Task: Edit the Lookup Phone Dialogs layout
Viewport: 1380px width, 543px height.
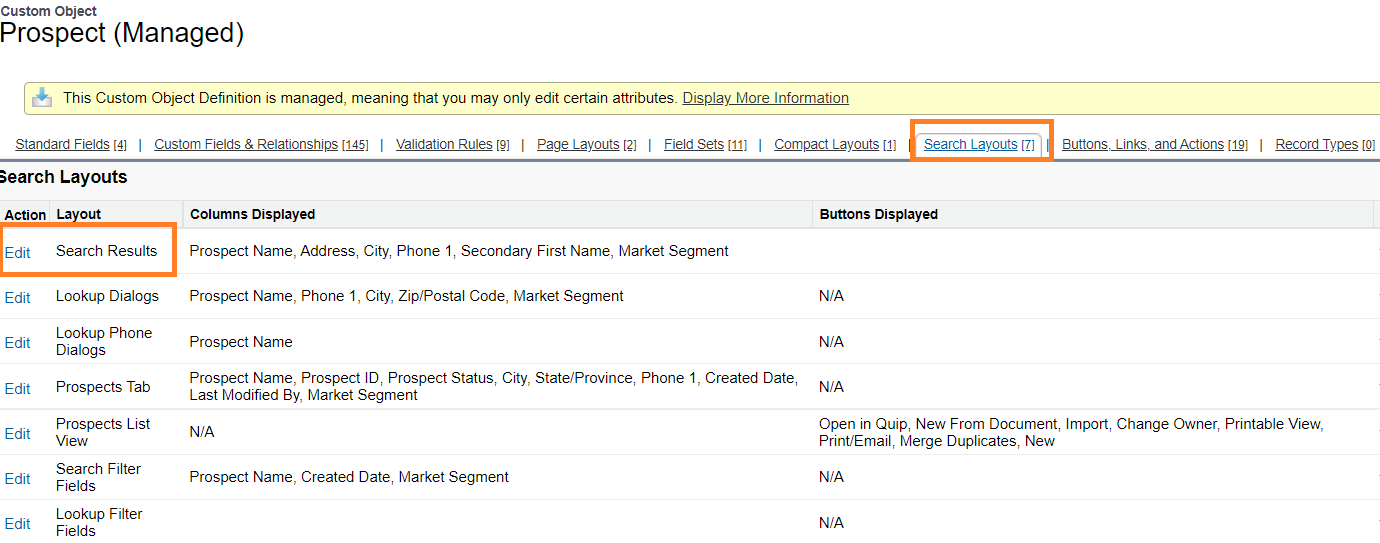Action: tap(17, 342)
